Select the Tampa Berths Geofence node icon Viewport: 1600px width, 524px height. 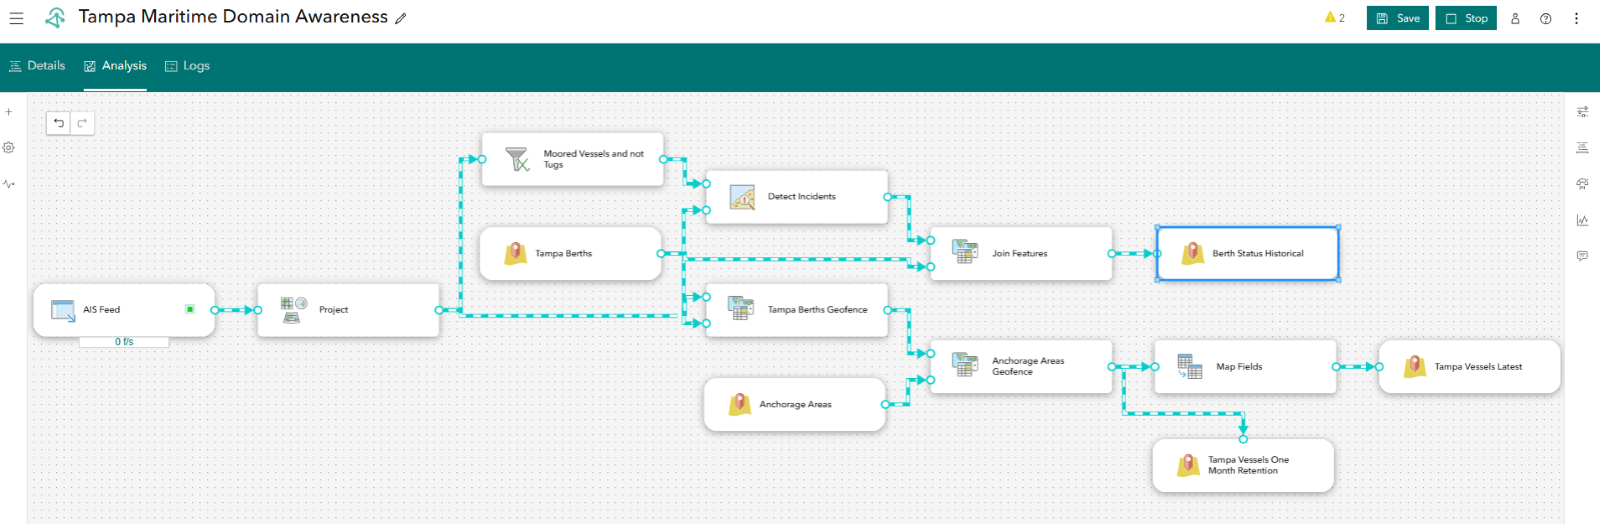coord(741,309)
